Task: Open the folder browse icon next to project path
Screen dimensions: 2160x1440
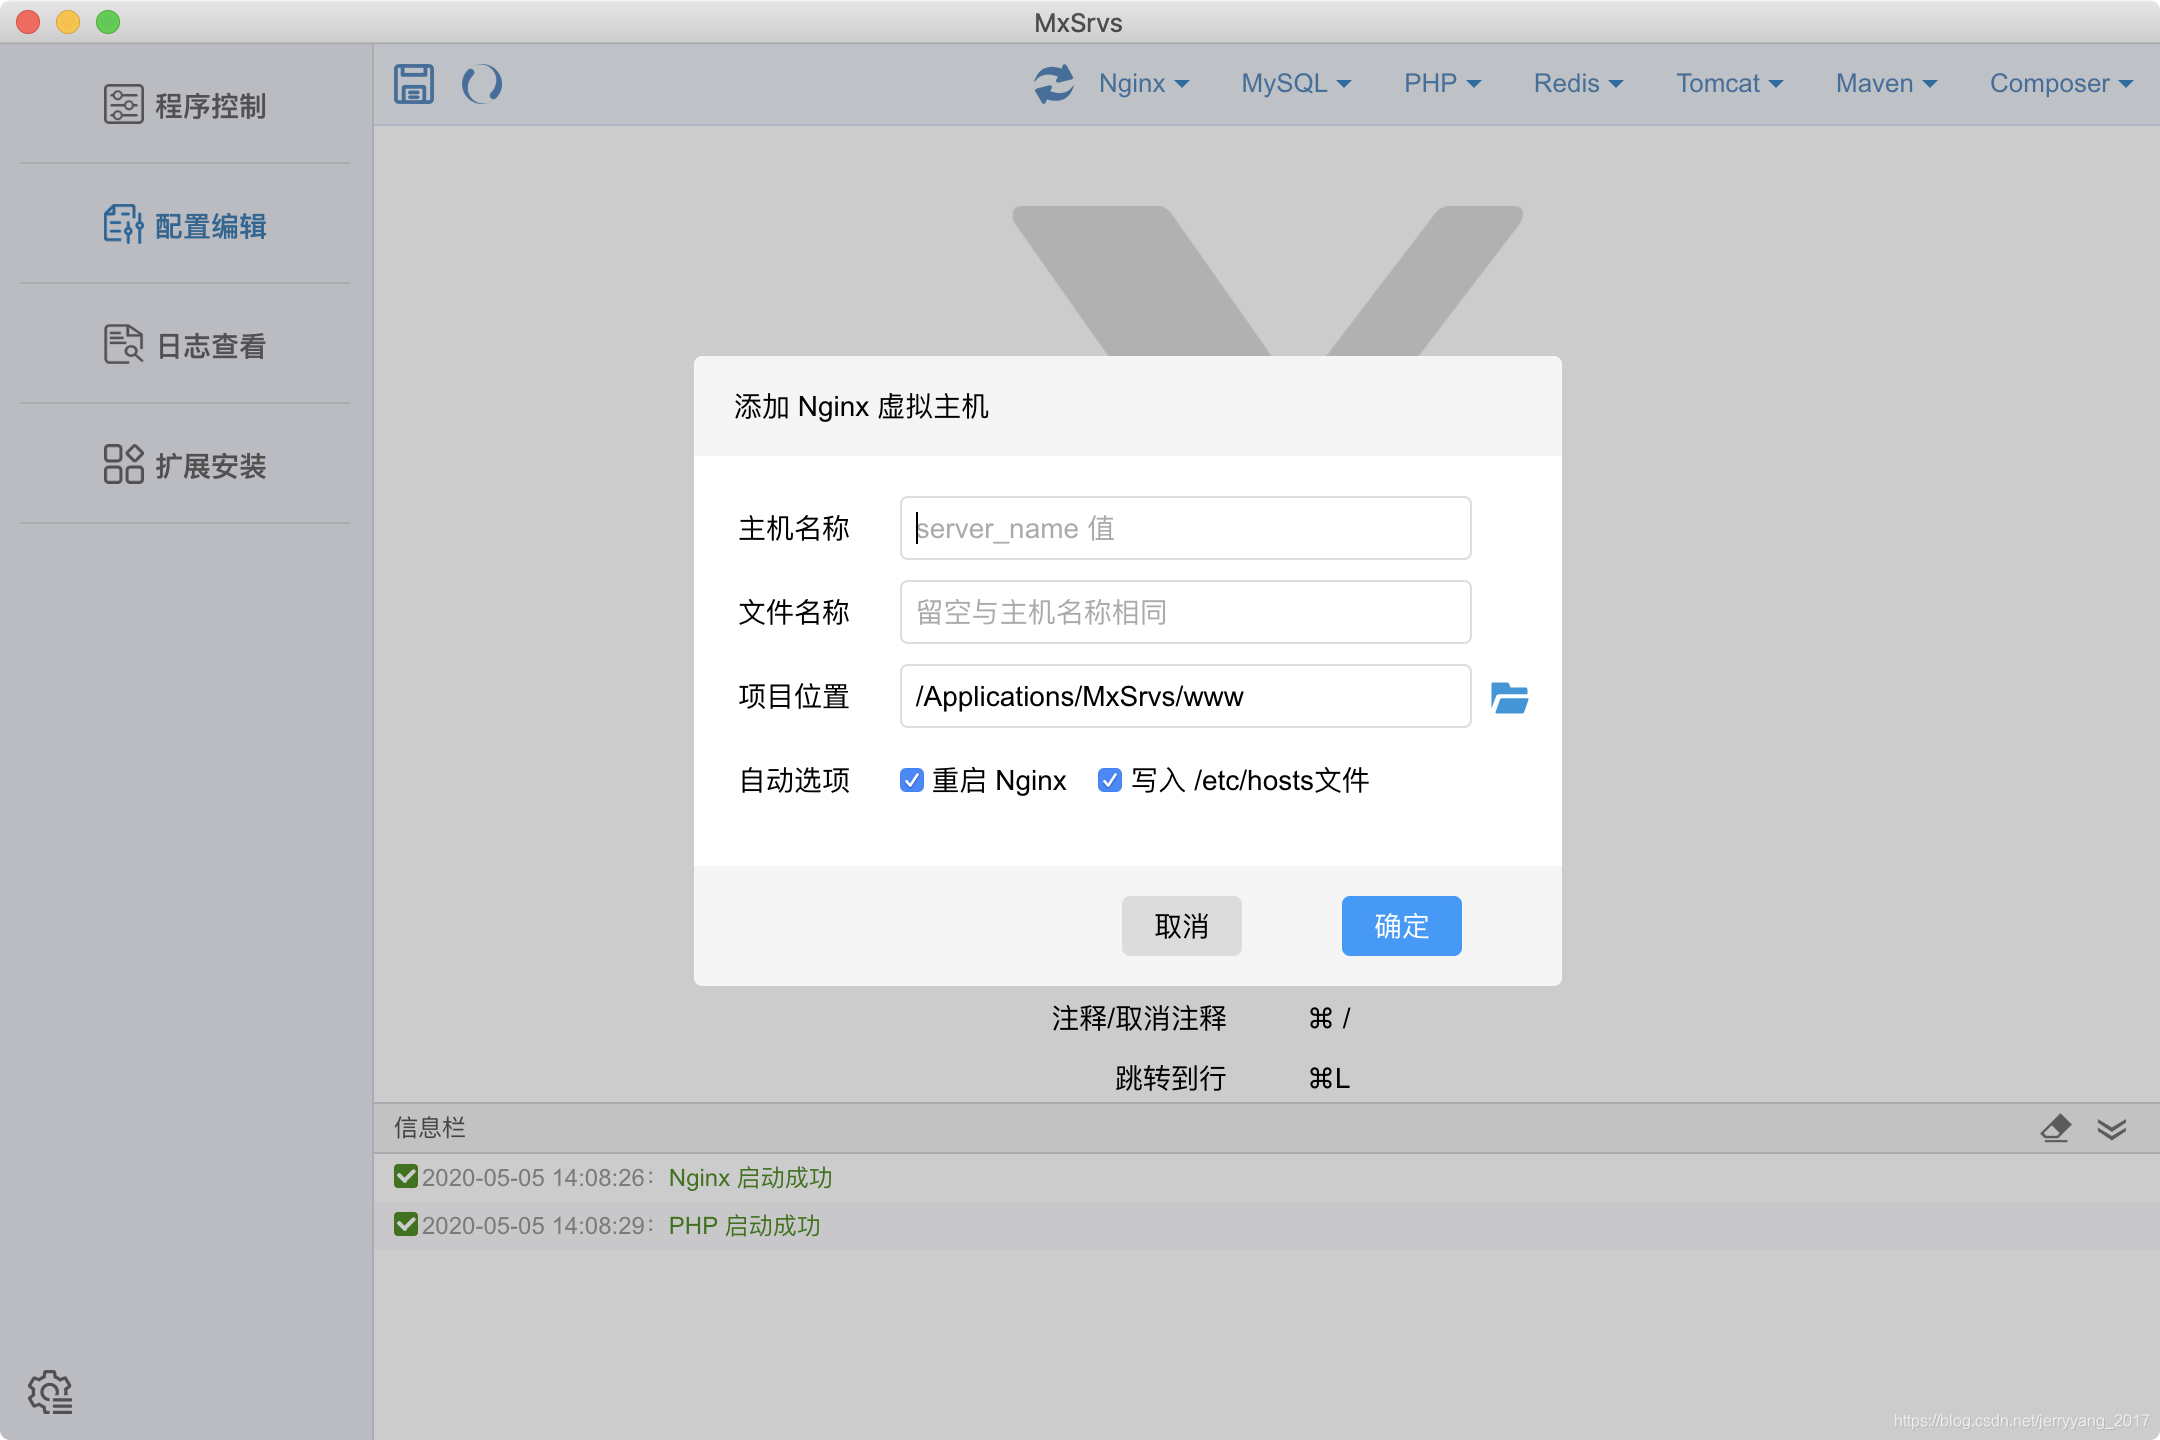Action: tap(1509, 697)
